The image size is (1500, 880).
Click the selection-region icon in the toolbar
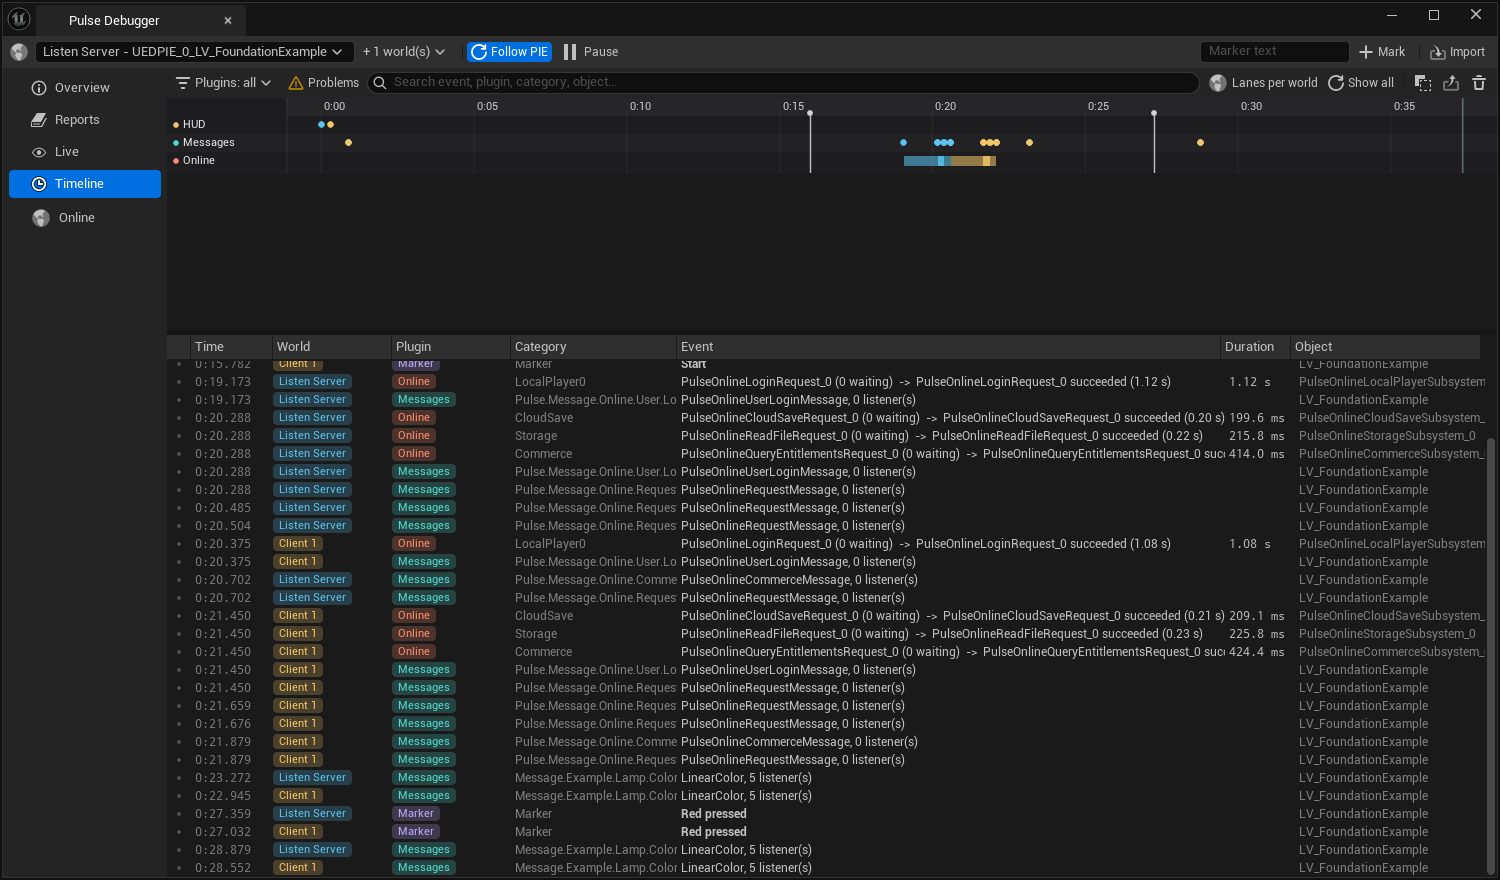(1423, 83)
